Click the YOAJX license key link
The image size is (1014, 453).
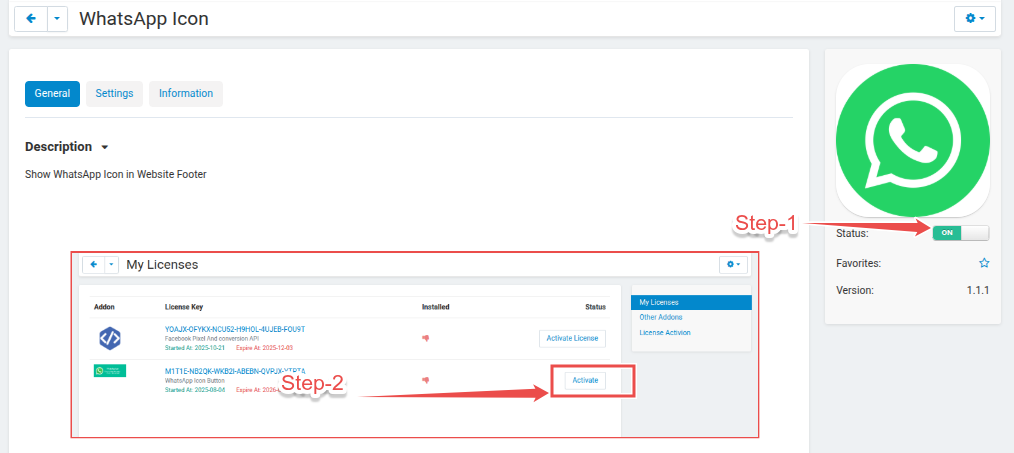(234, 329)
